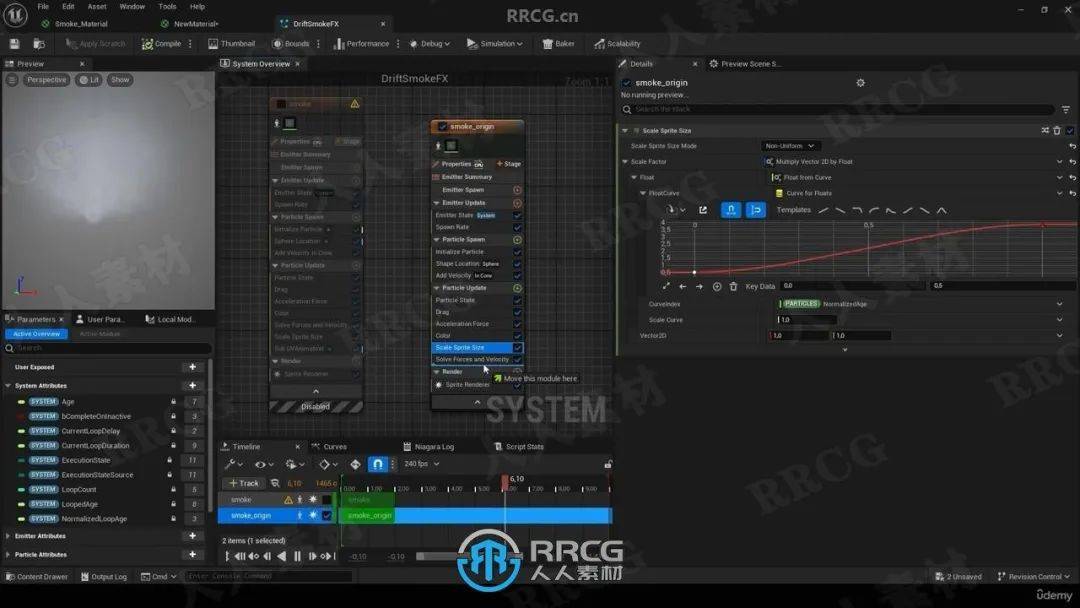Open the Lit view mode button

tap(89, 80)
